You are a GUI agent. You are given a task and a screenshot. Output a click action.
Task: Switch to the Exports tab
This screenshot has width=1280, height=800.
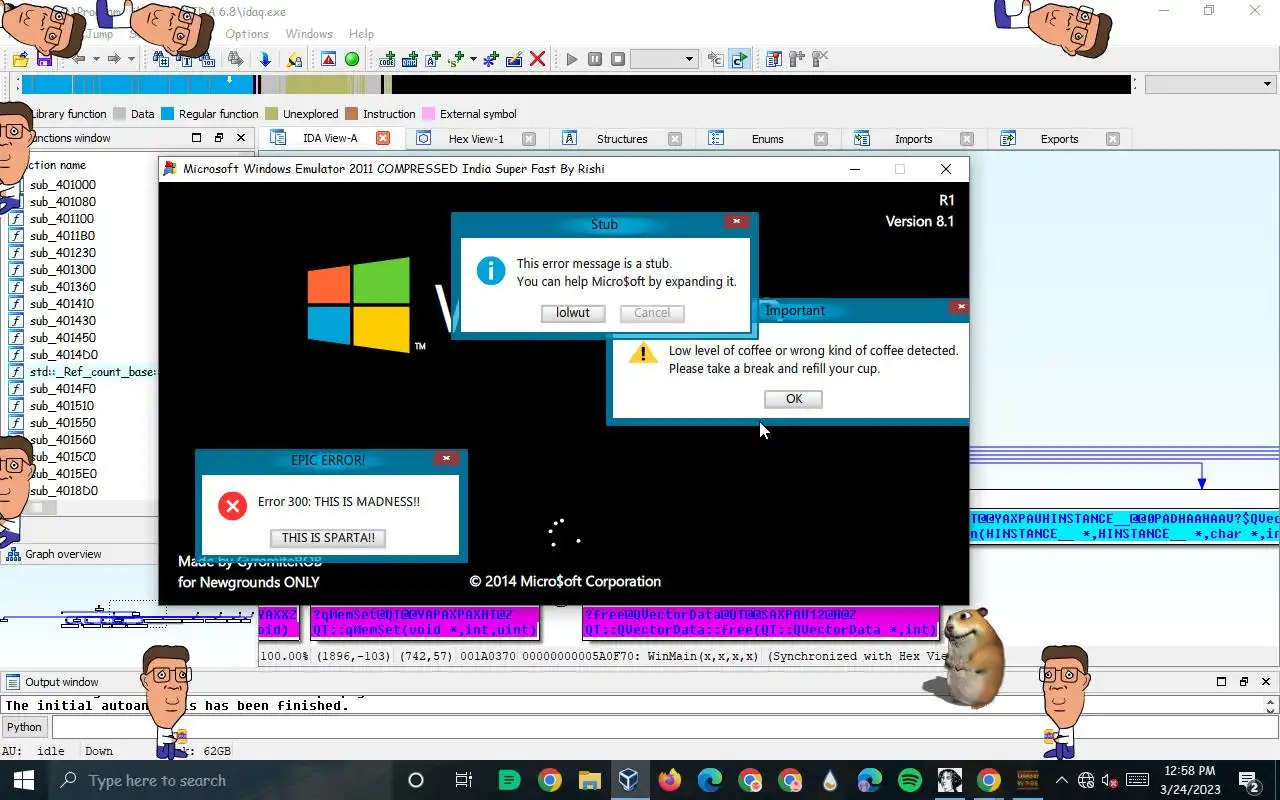(1059, 139)
